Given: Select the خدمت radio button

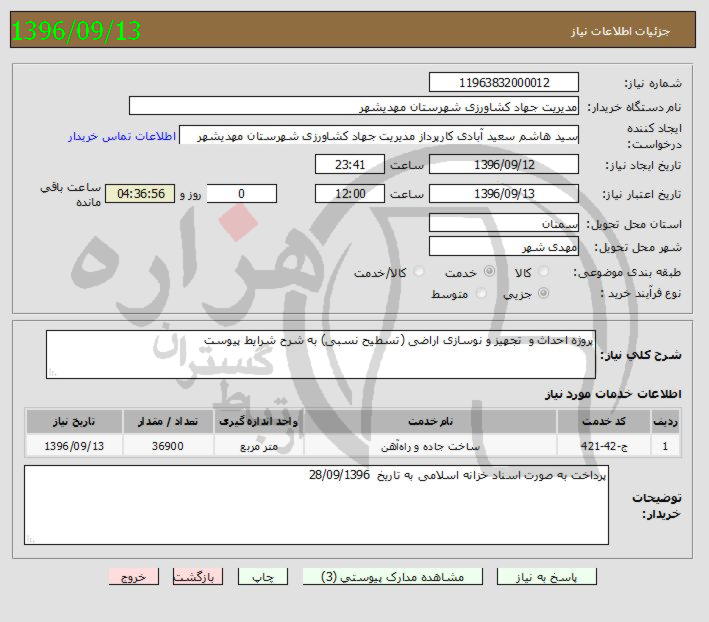Looking at the screenshot, I should pos(489,271).
